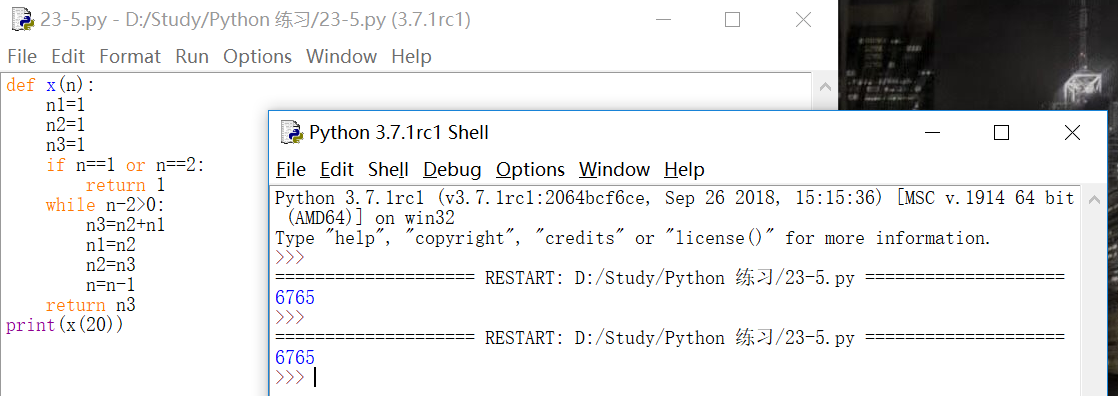Open the editor Edit menu
The height and width of the screenshot is (396, 1118).
point(68,56)
